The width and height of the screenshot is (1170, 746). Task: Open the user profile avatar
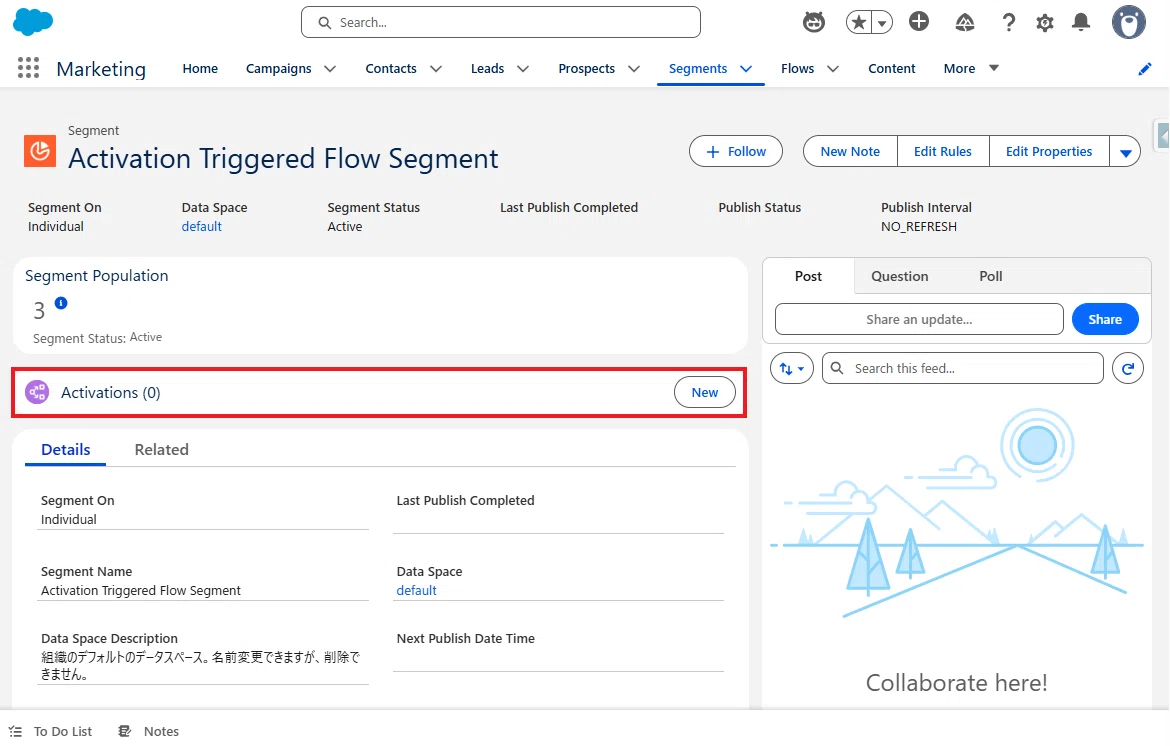click(1128, 22)
